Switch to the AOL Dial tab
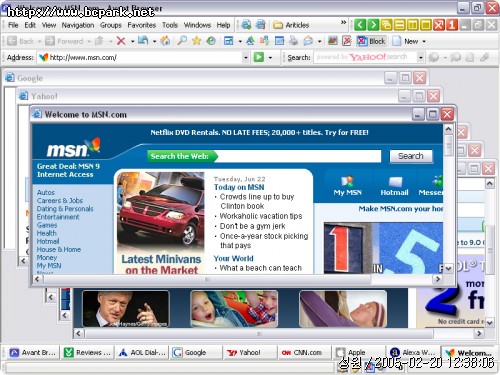 (x=142, y=352)
